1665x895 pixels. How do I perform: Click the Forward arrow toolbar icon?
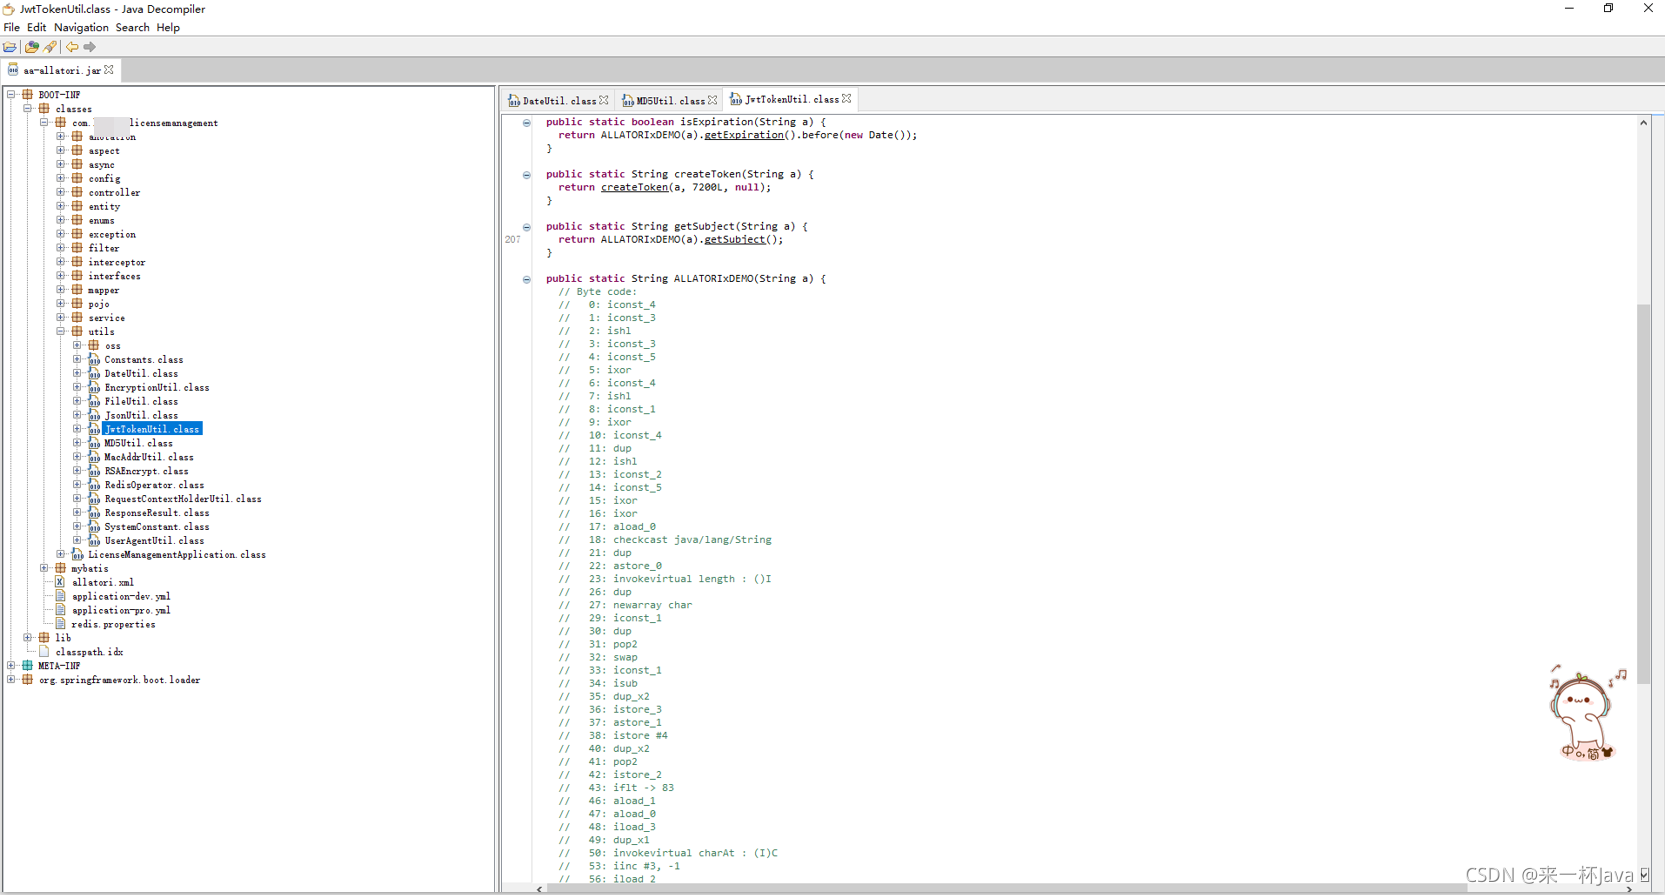point(90,47)
